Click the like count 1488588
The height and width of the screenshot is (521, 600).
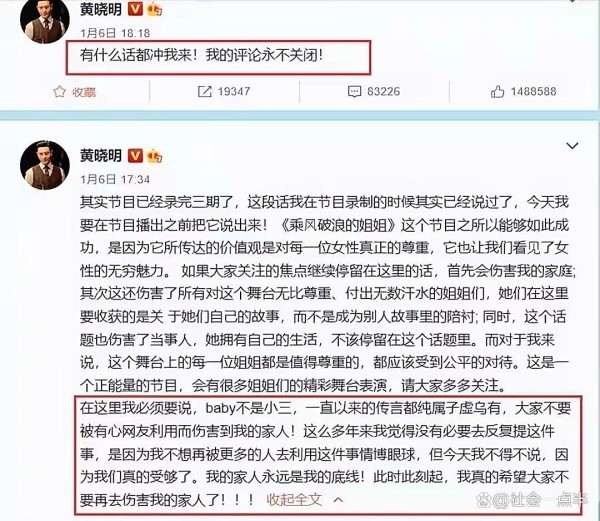[x=533, y=91]
